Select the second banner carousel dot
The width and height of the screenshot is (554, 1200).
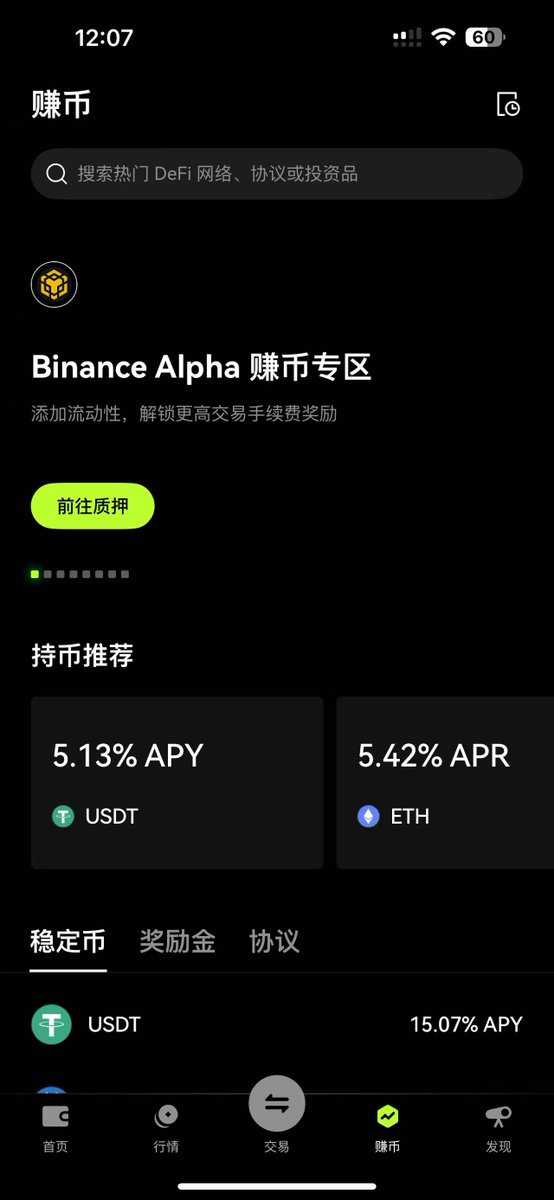[48, 574]
